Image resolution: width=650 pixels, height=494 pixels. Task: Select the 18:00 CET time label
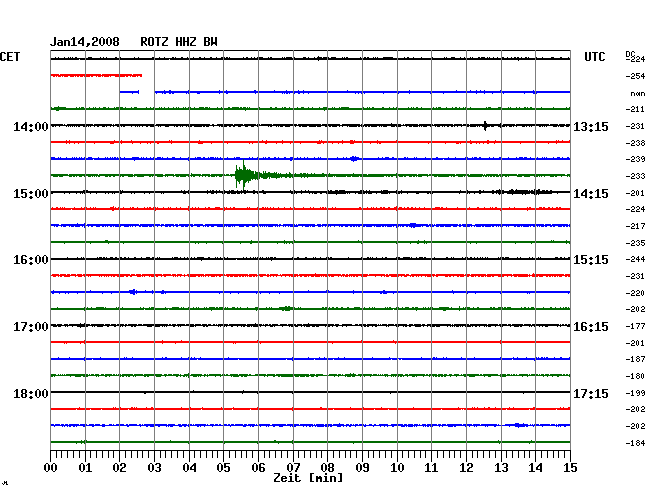click(31, 394)
